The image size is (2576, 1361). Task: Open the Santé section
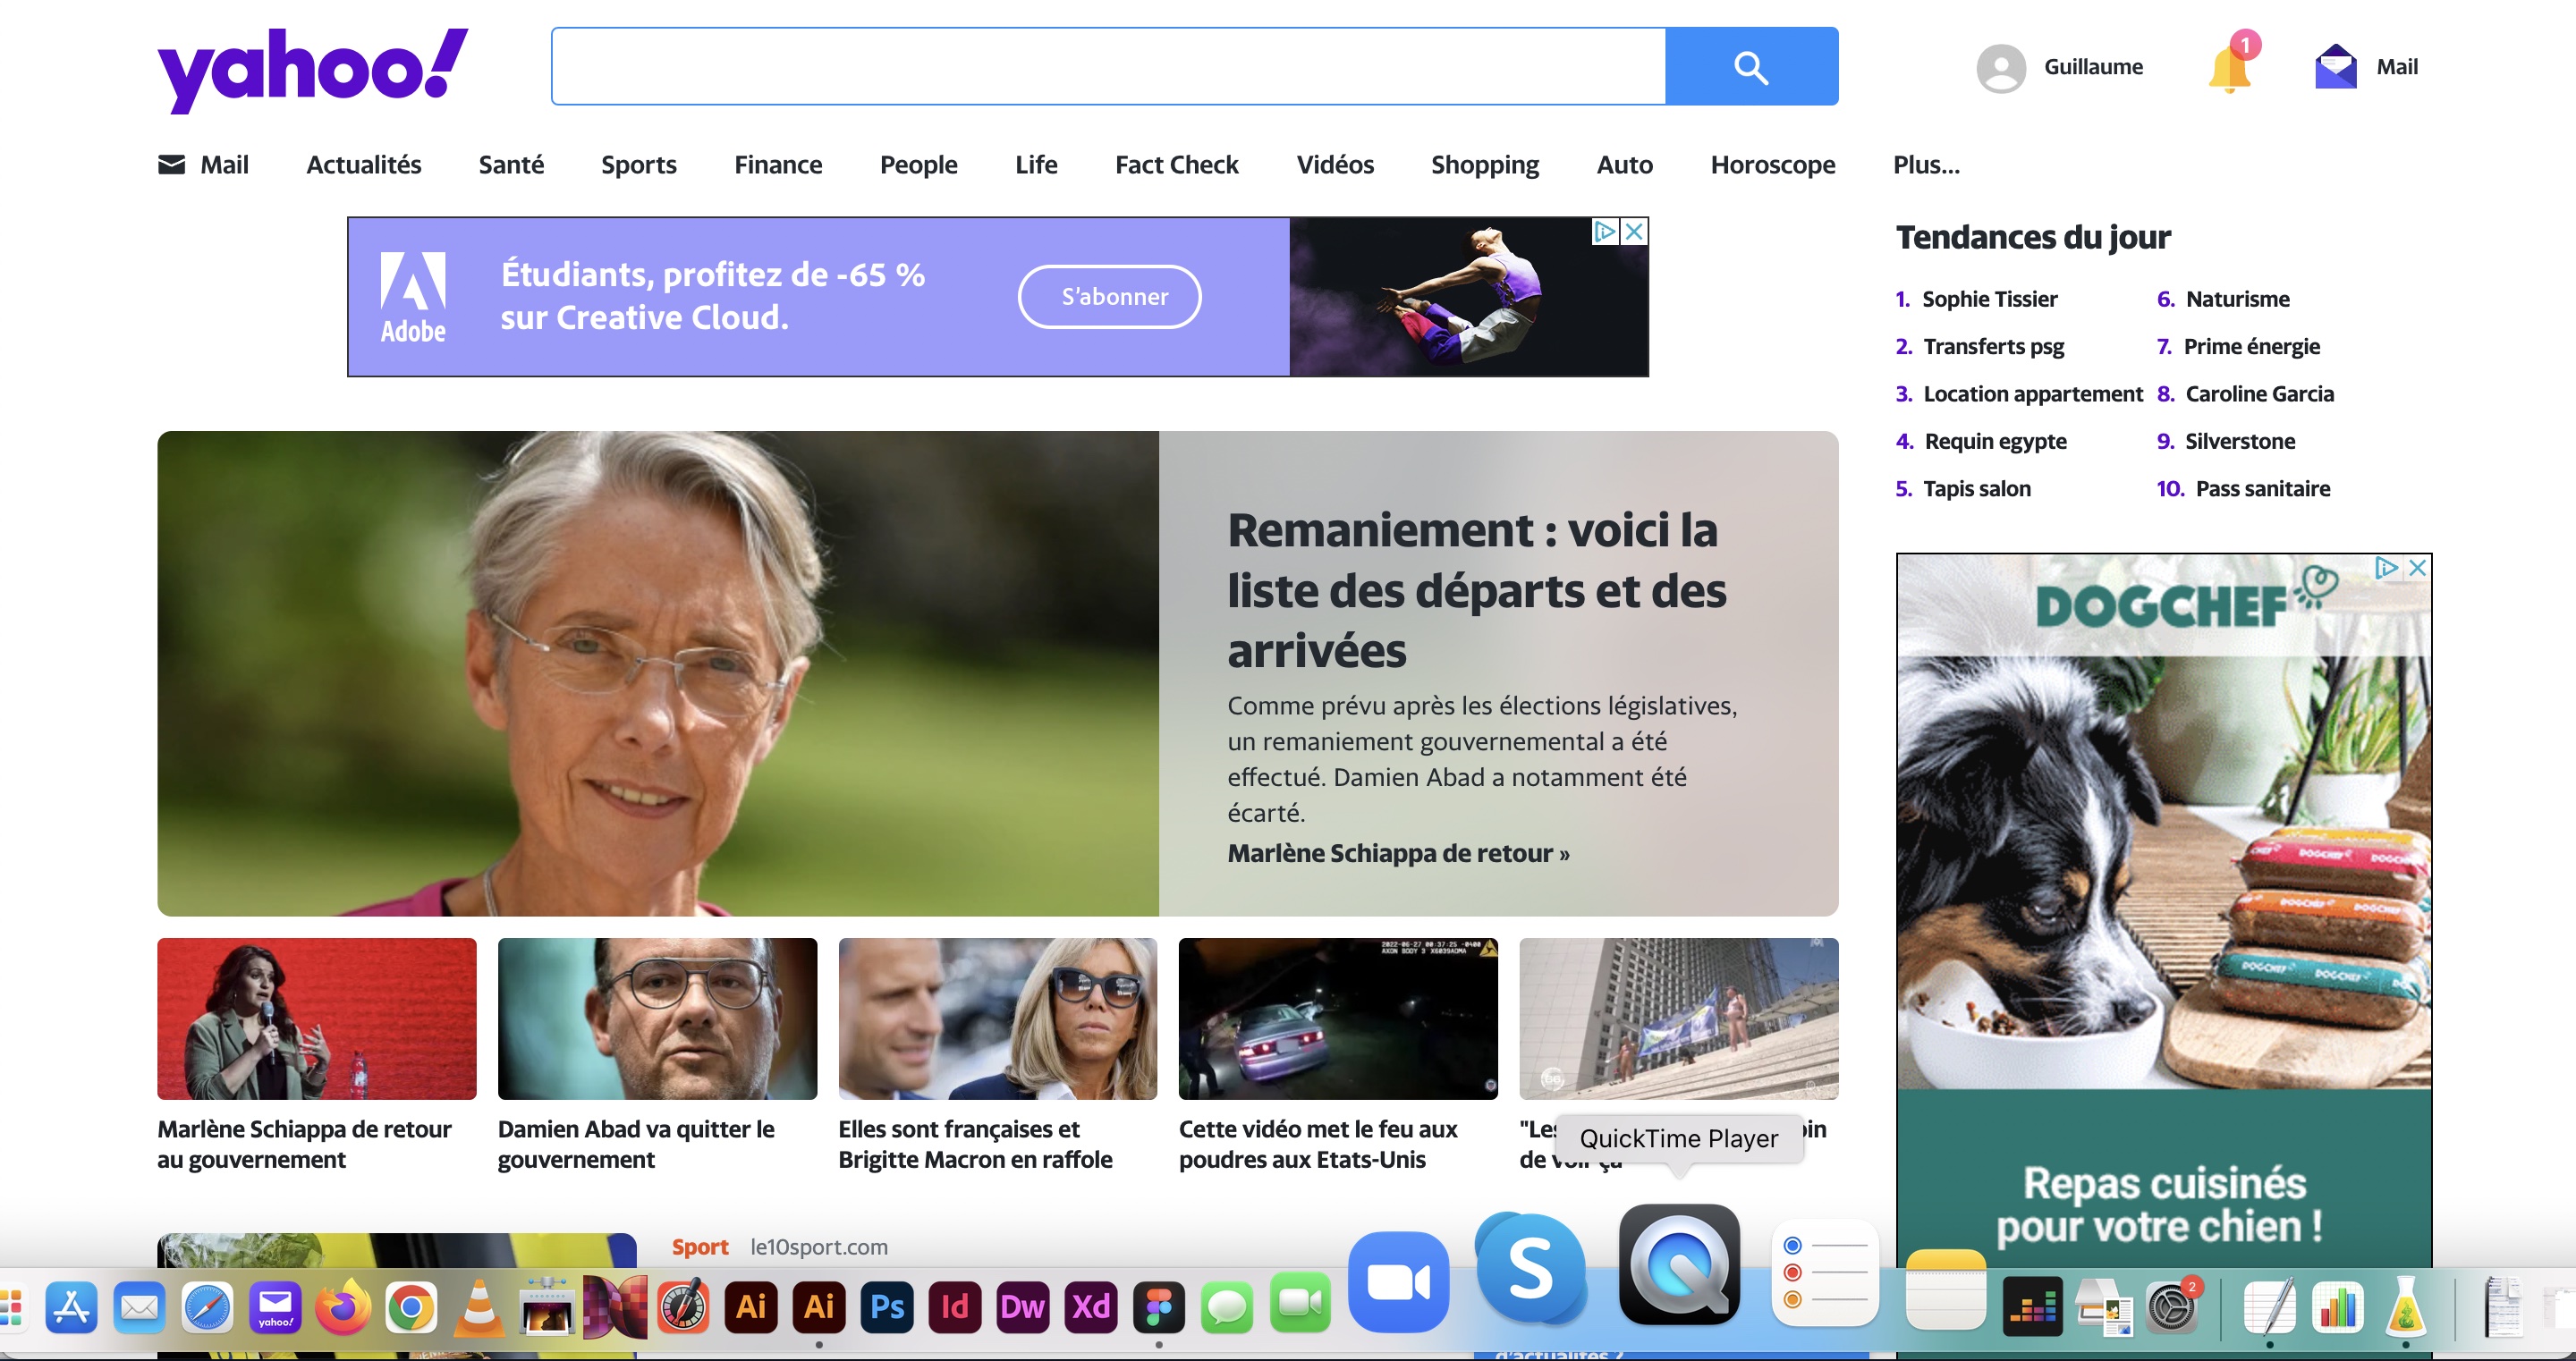click(511, 165)
